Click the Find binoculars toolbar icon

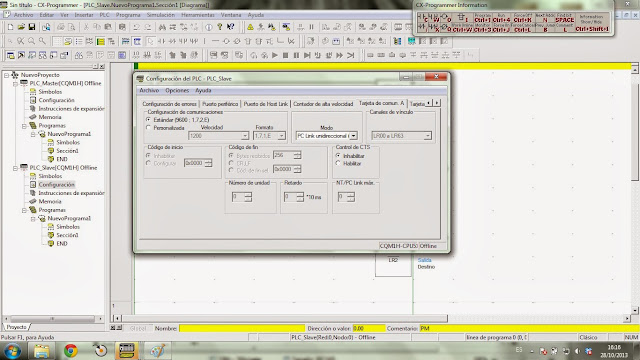pyautogui.click(x=162, y=27)
